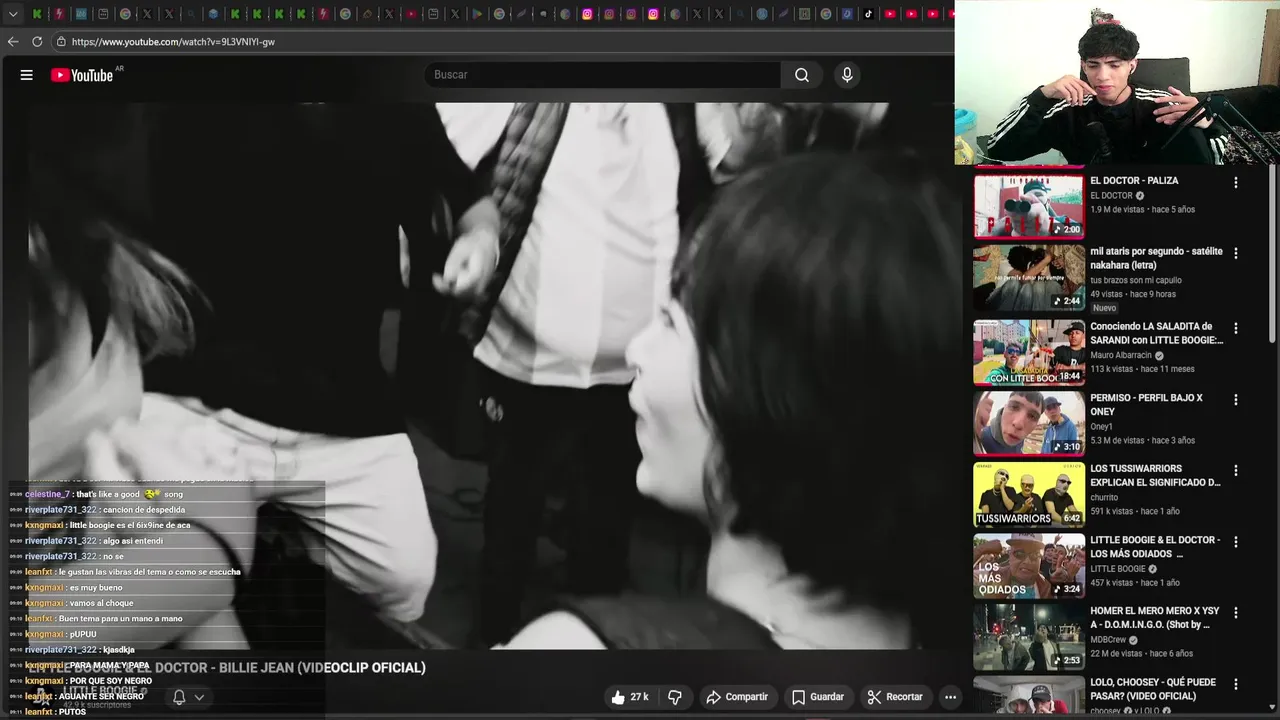Click the browser URL address field

[500, 42]
